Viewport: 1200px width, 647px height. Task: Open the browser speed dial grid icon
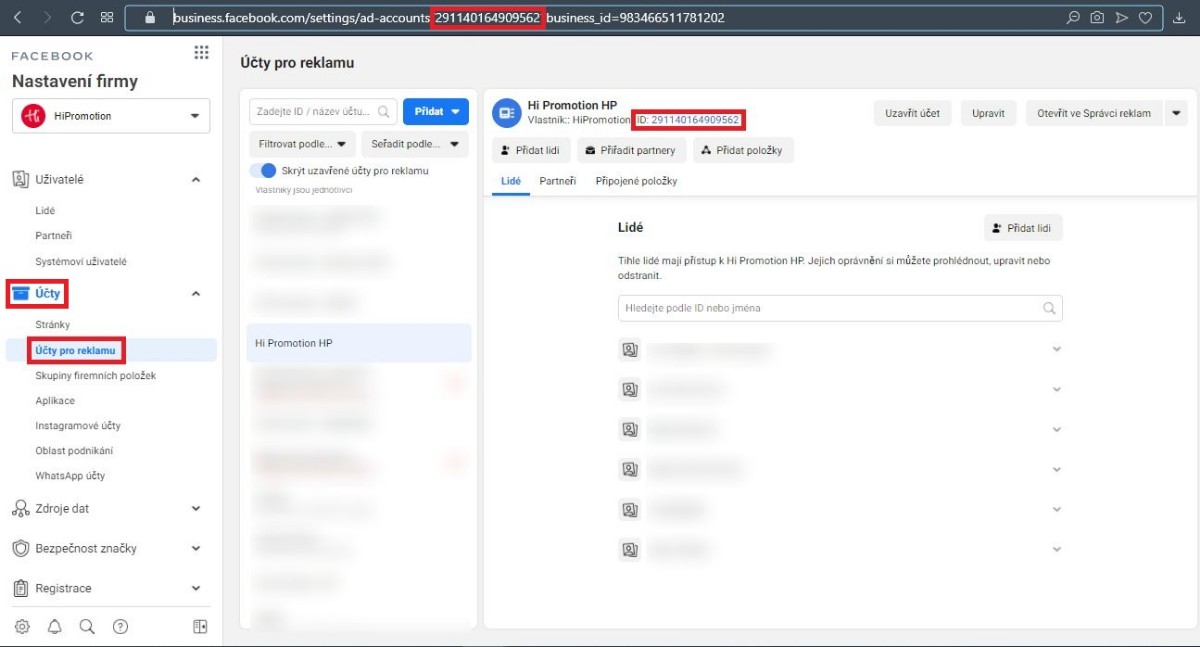click(107, 17)
